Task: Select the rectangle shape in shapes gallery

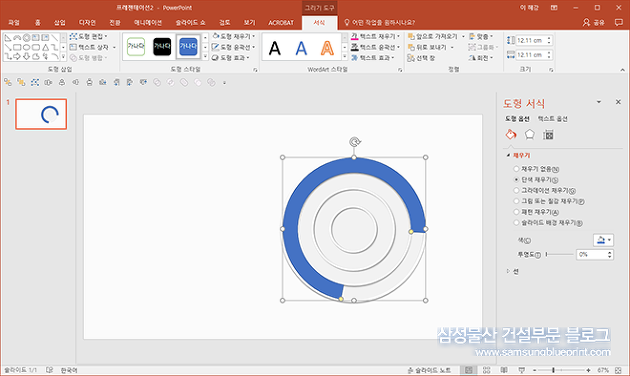Action: (17, 47)
